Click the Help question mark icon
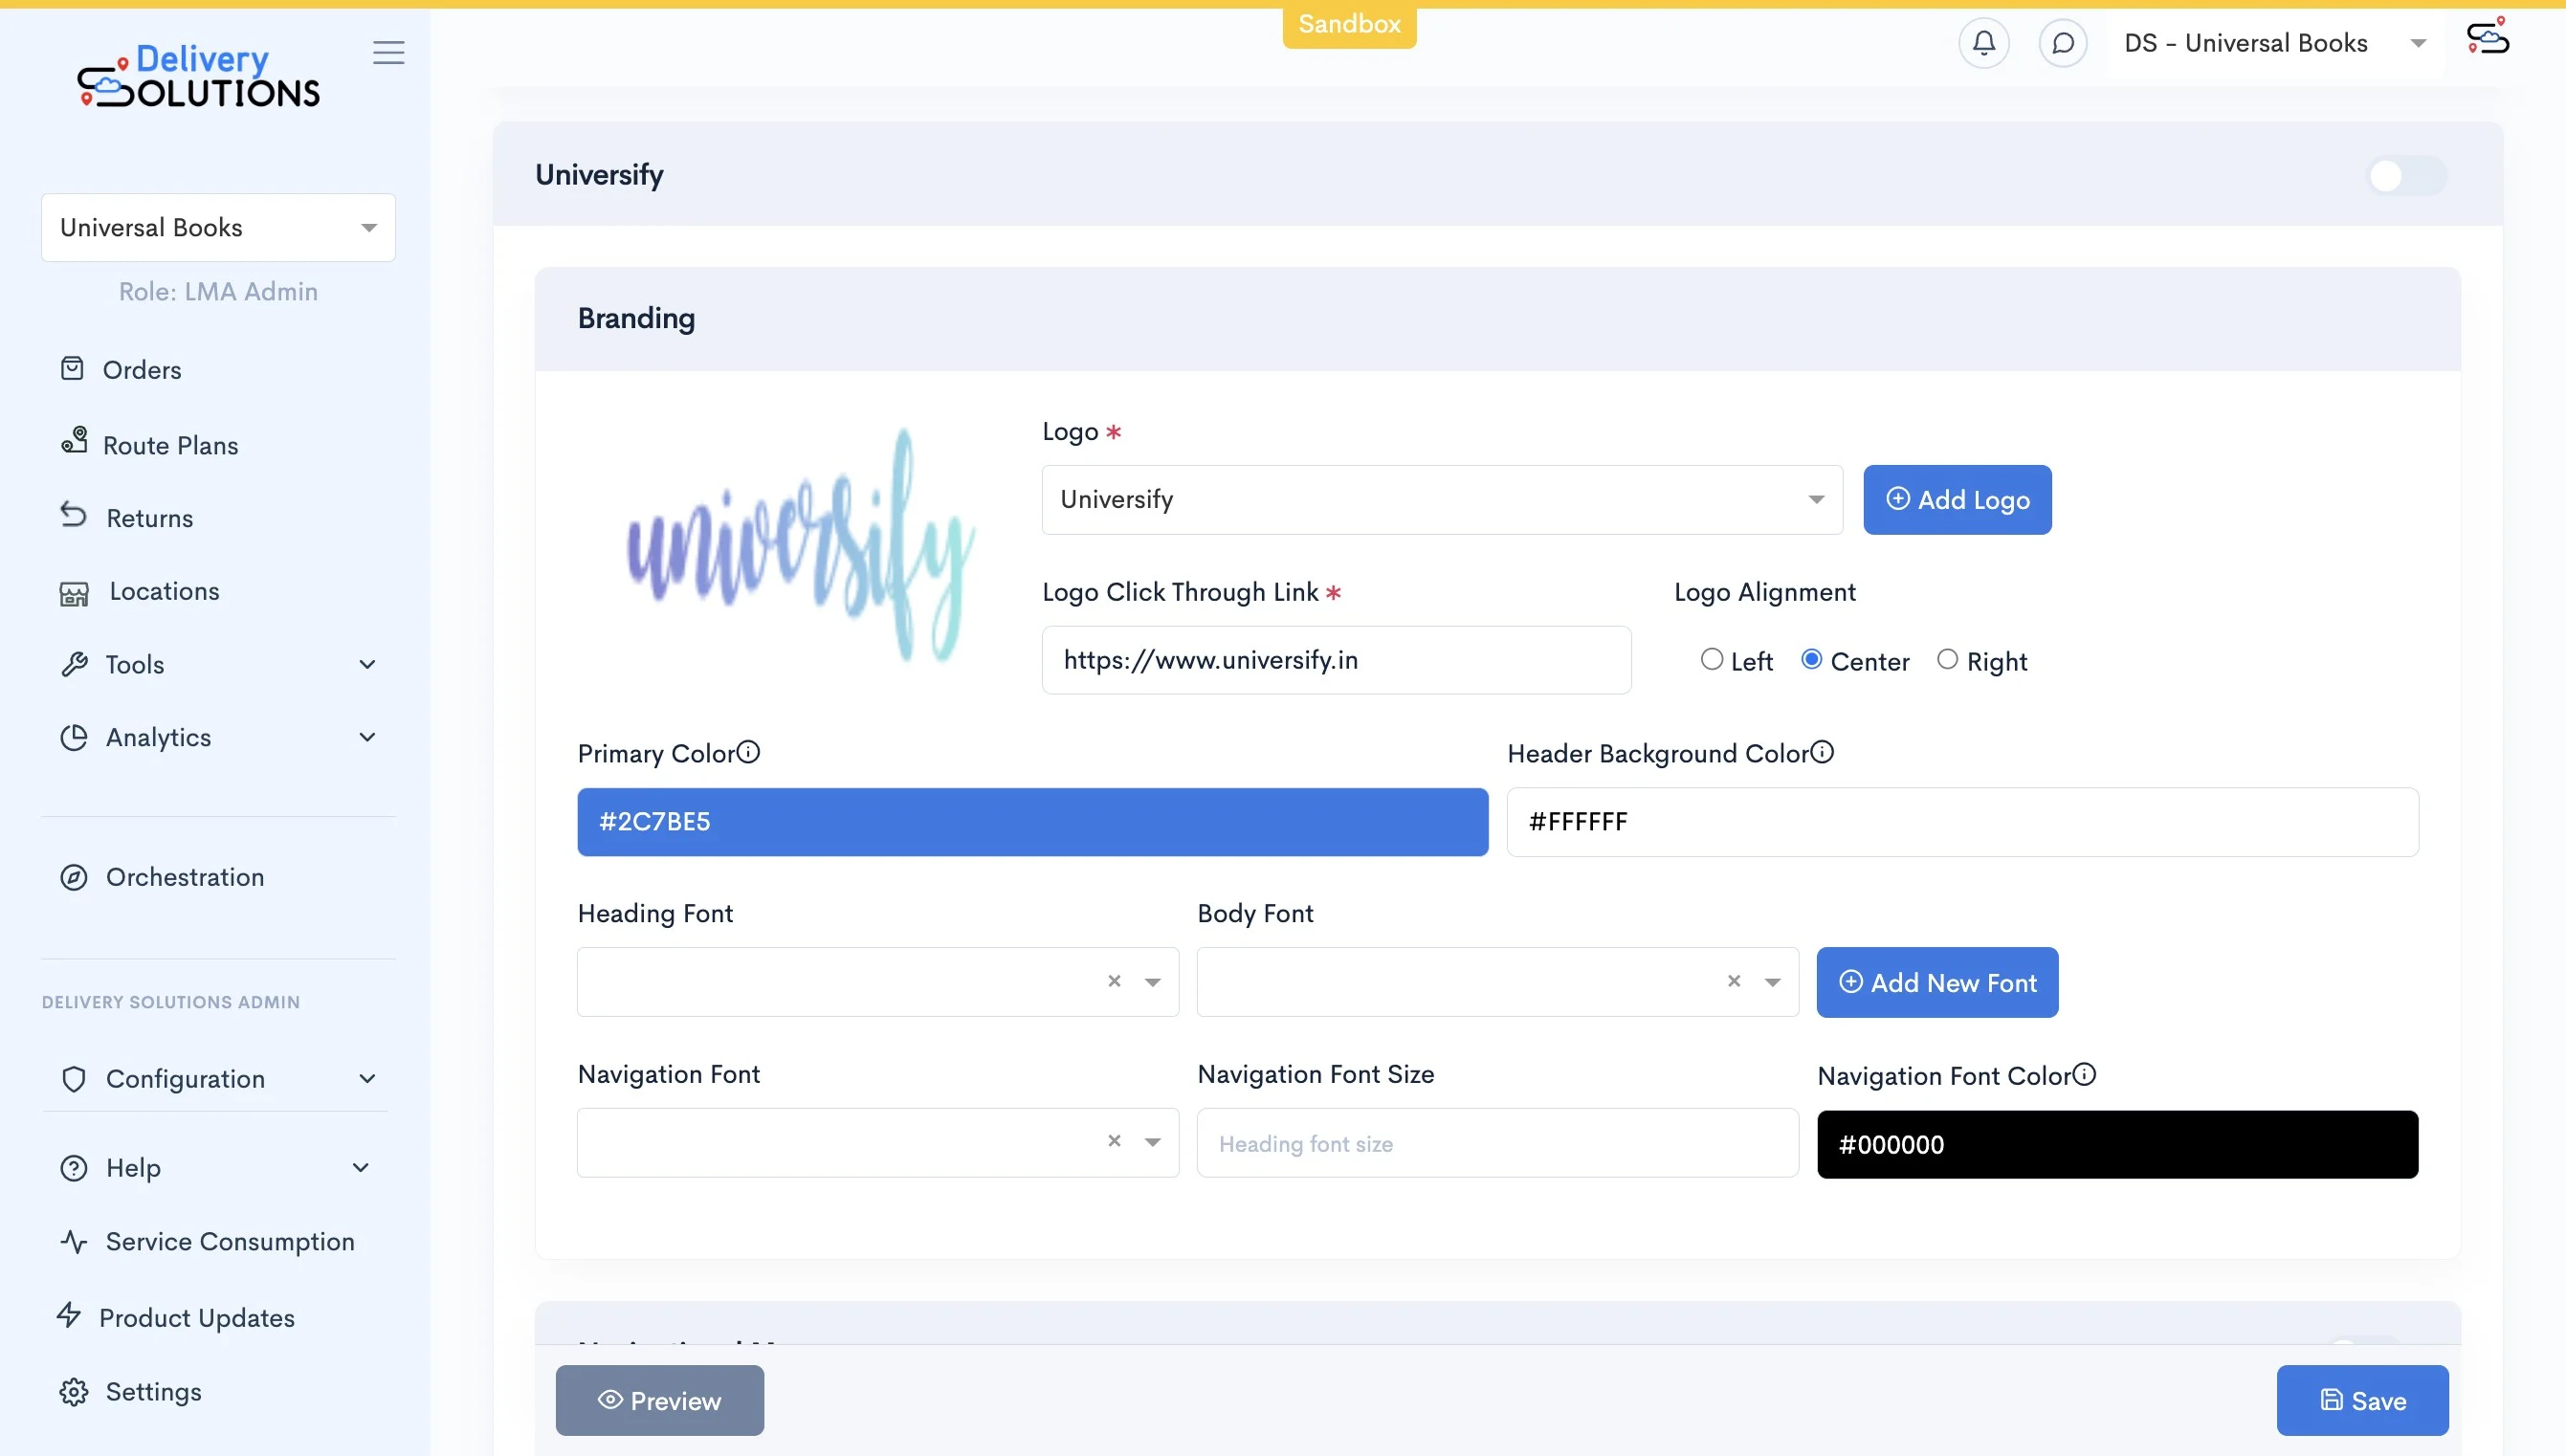Viewport: 2566px width, 1456px height. pyautogui.click(x=74, y=1168)
